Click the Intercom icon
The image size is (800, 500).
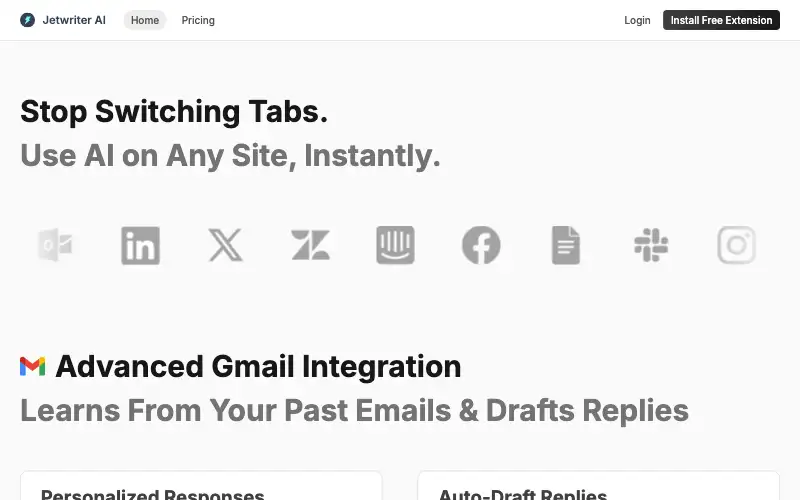[x=395, y=245]
